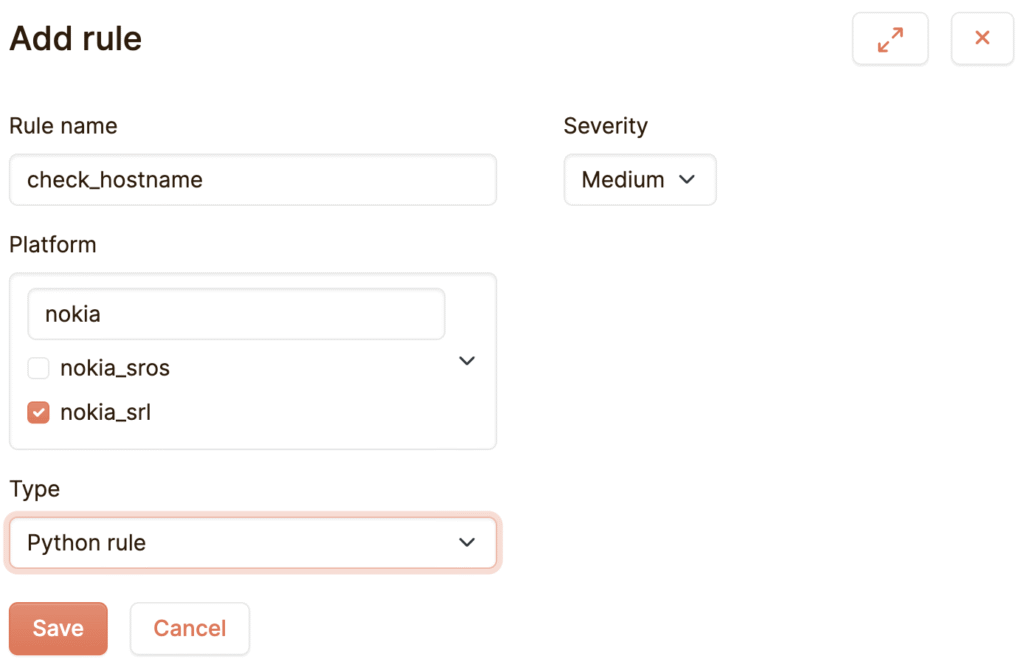1024x670 pixels.
Task: Open the Severity dropdown showing Medium
Action: (640, 180)
